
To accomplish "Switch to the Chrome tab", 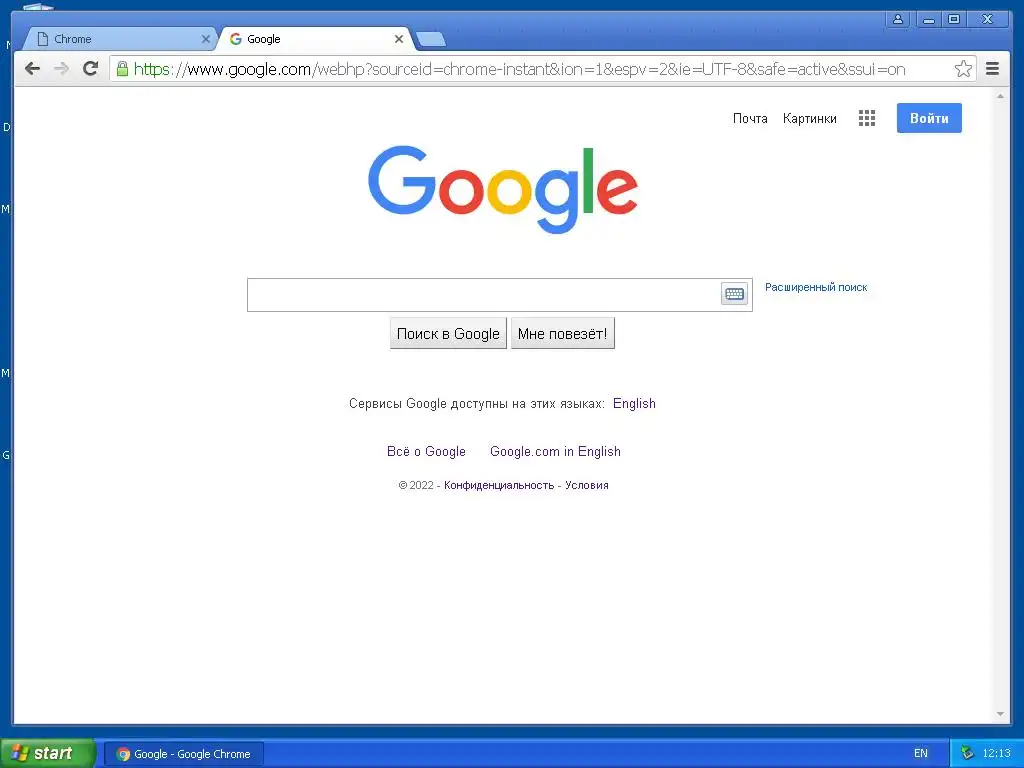I will tap(120, 39).
